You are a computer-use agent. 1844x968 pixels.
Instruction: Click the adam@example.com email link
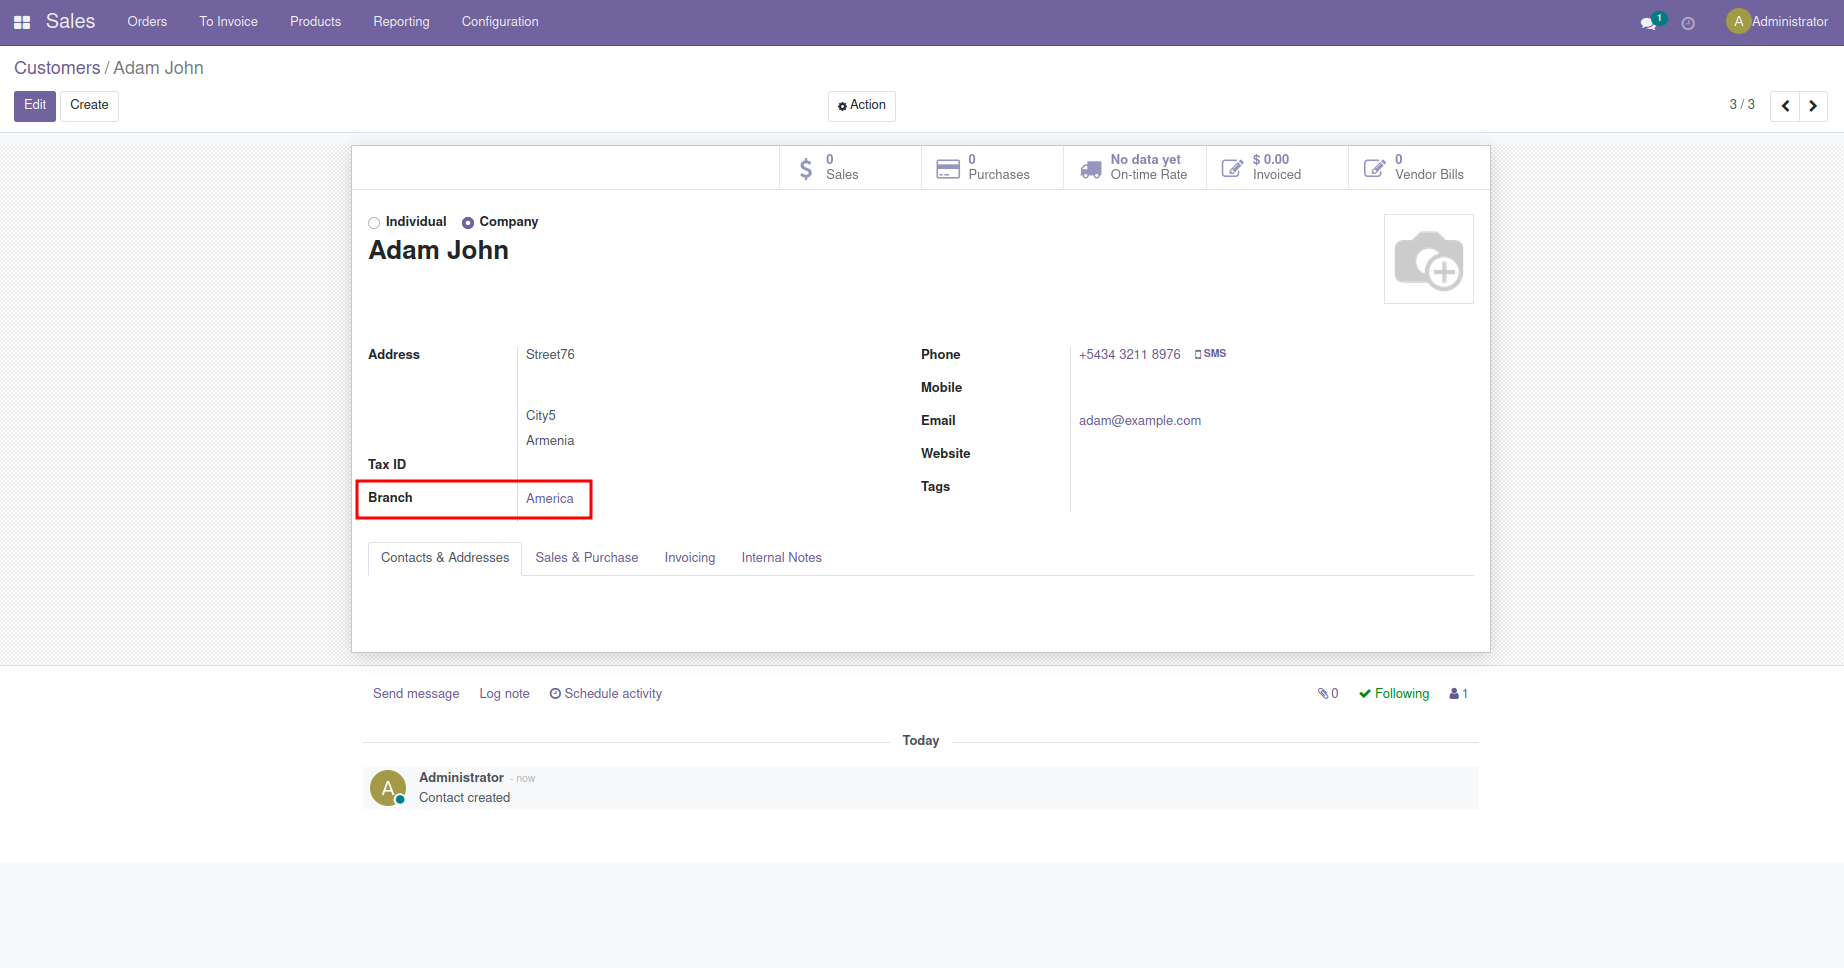[1140, 421]
